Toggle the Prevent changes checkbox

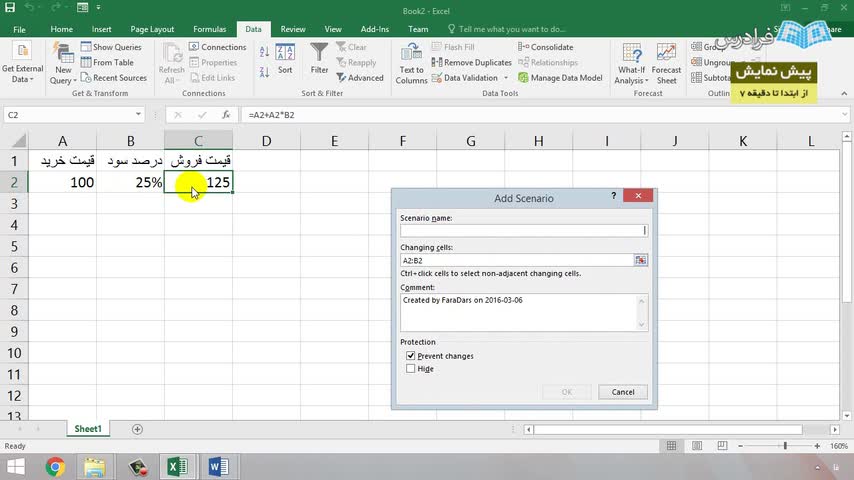(x=411, y=356)
